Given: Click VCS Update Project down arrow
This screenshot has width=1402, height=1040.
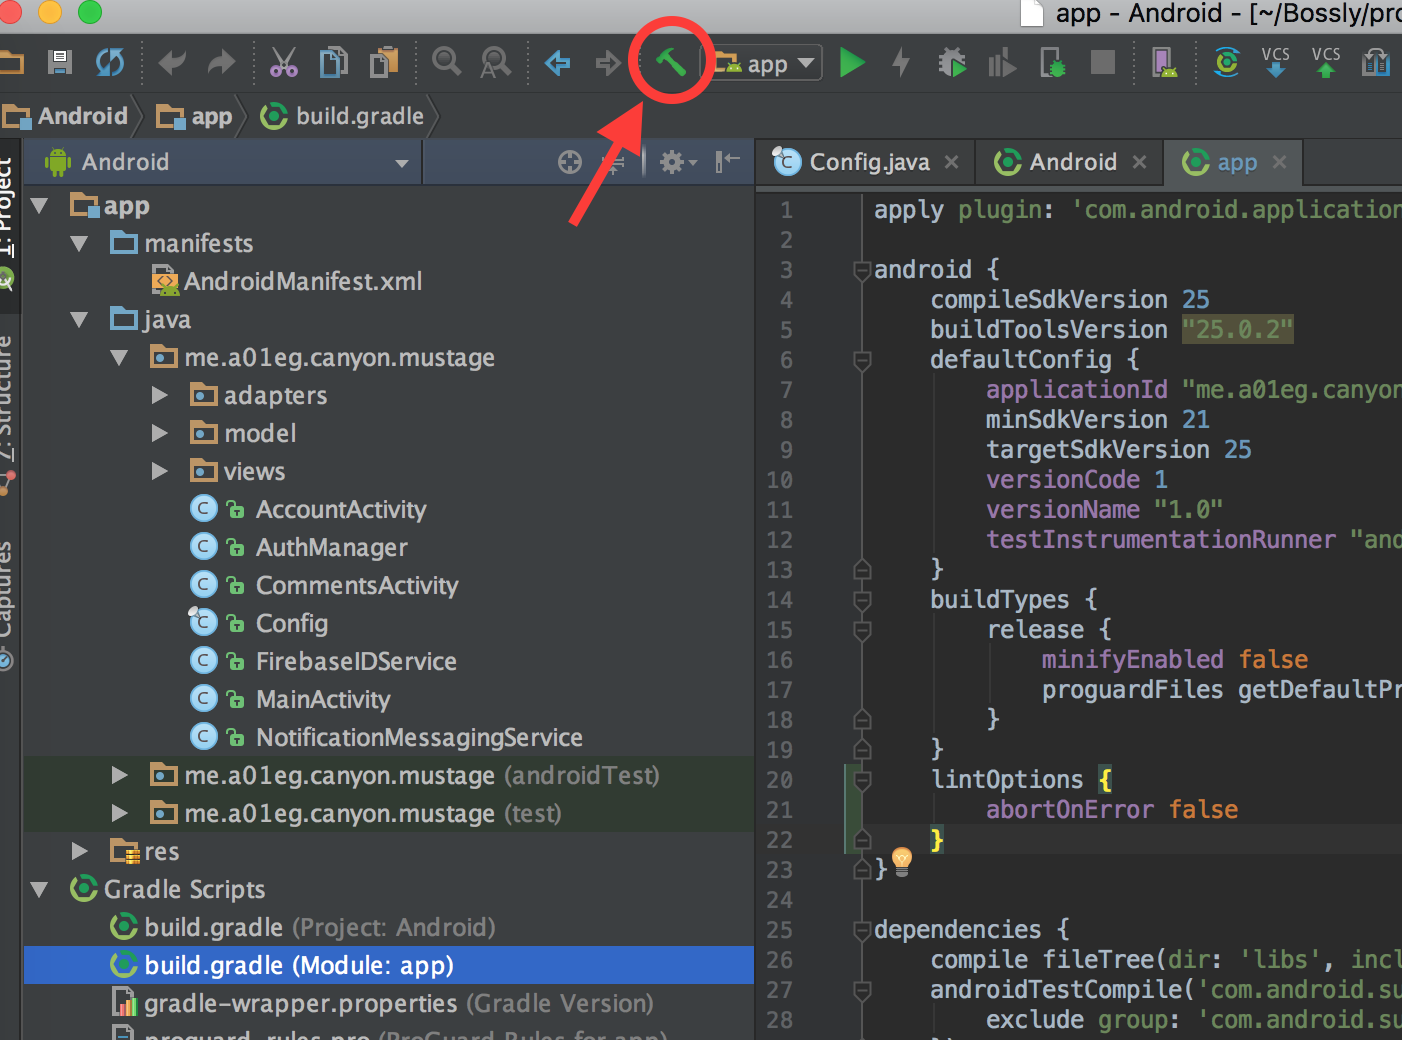Looking at the screenshot, I should click(x=1275, y=62).
